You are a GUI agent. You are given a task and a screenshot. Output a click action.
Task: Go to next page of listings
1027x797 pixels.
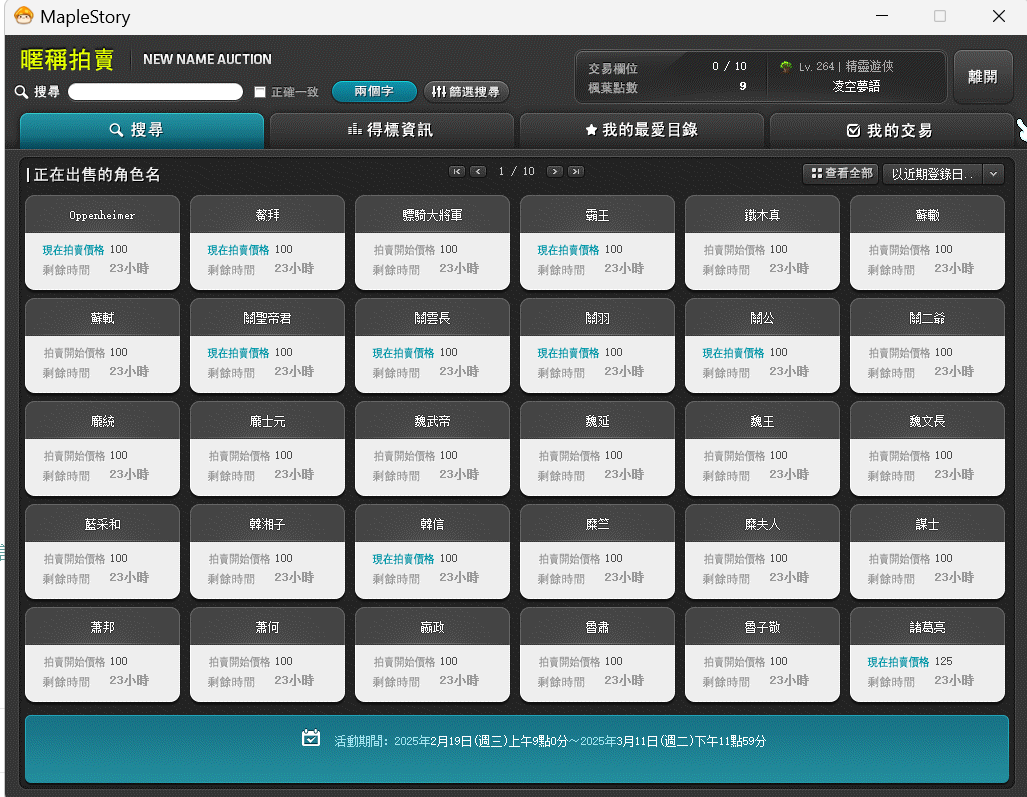[555, 172]
